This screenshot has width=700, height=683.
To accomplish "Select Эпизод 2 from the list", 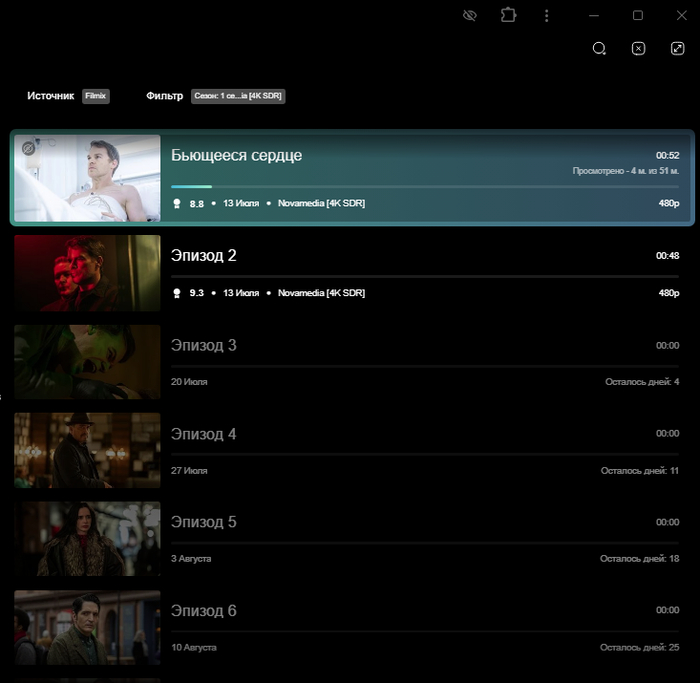I will [x=204, y=256].
